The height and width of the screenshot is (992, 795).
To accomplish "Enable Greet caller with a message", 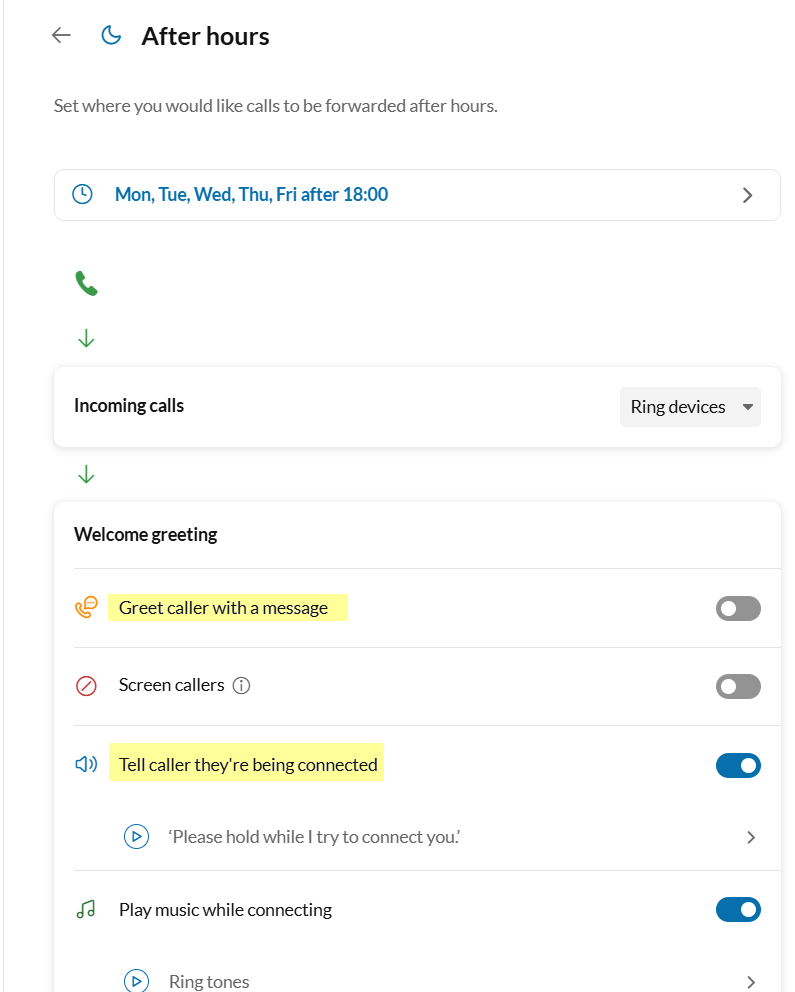I will point(738,608).
